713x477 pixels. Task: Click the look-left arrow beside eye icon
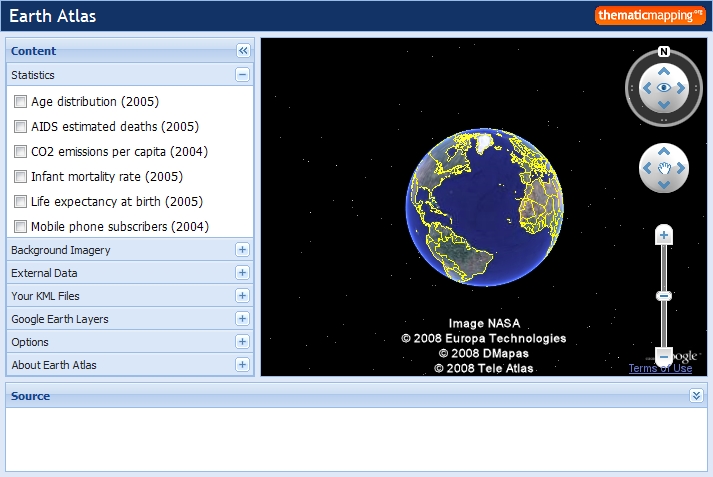click(x=647, y=88)
